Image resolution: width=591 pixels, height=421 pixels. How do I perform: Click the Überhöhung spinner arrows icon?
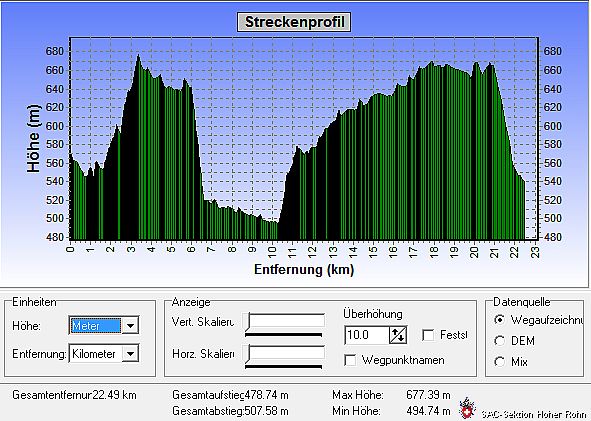pos(398,335)
